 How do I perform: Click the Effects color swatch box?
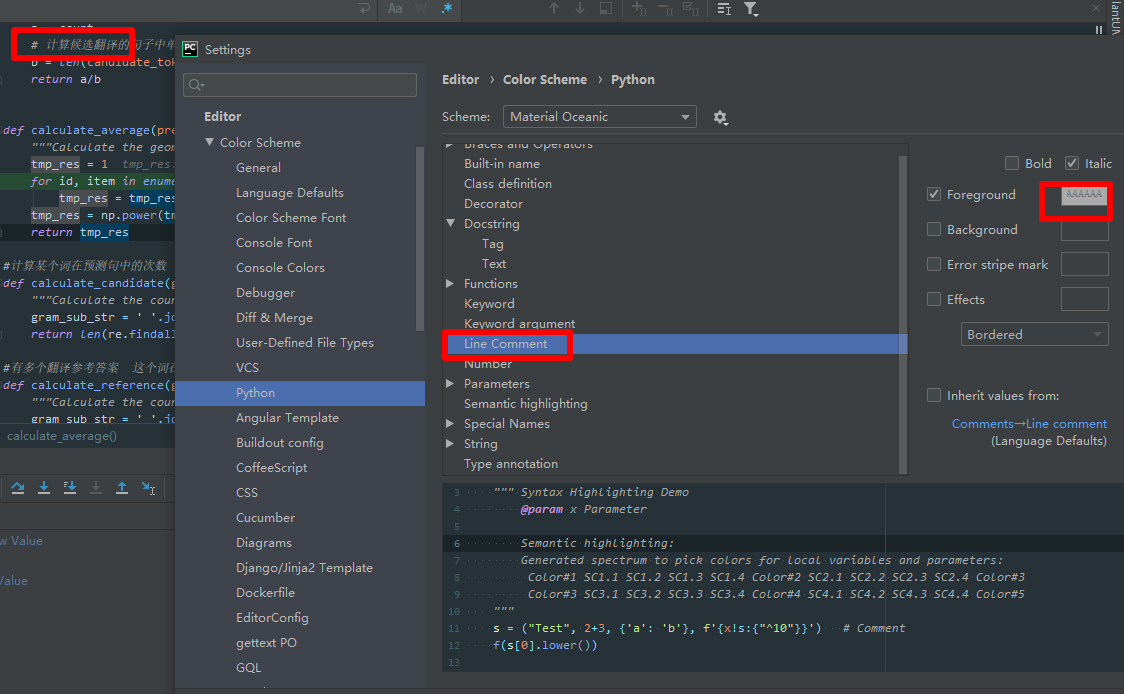click(1084, 299)
